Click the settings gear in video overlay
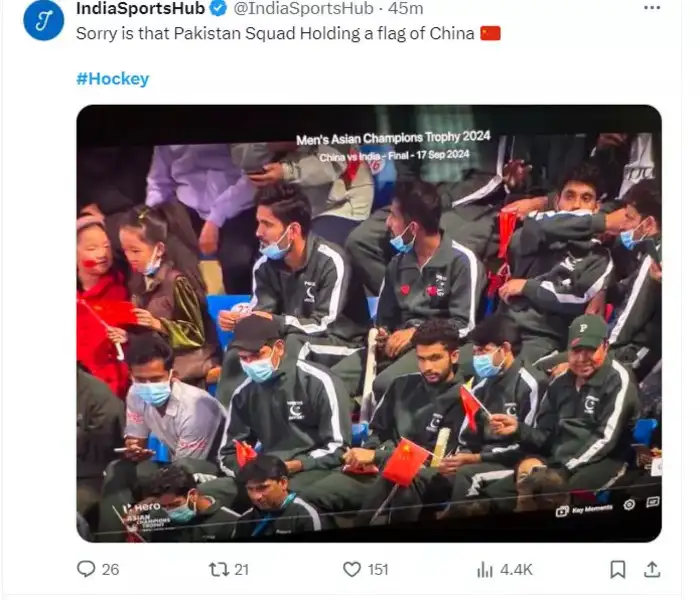 (629, 505)
